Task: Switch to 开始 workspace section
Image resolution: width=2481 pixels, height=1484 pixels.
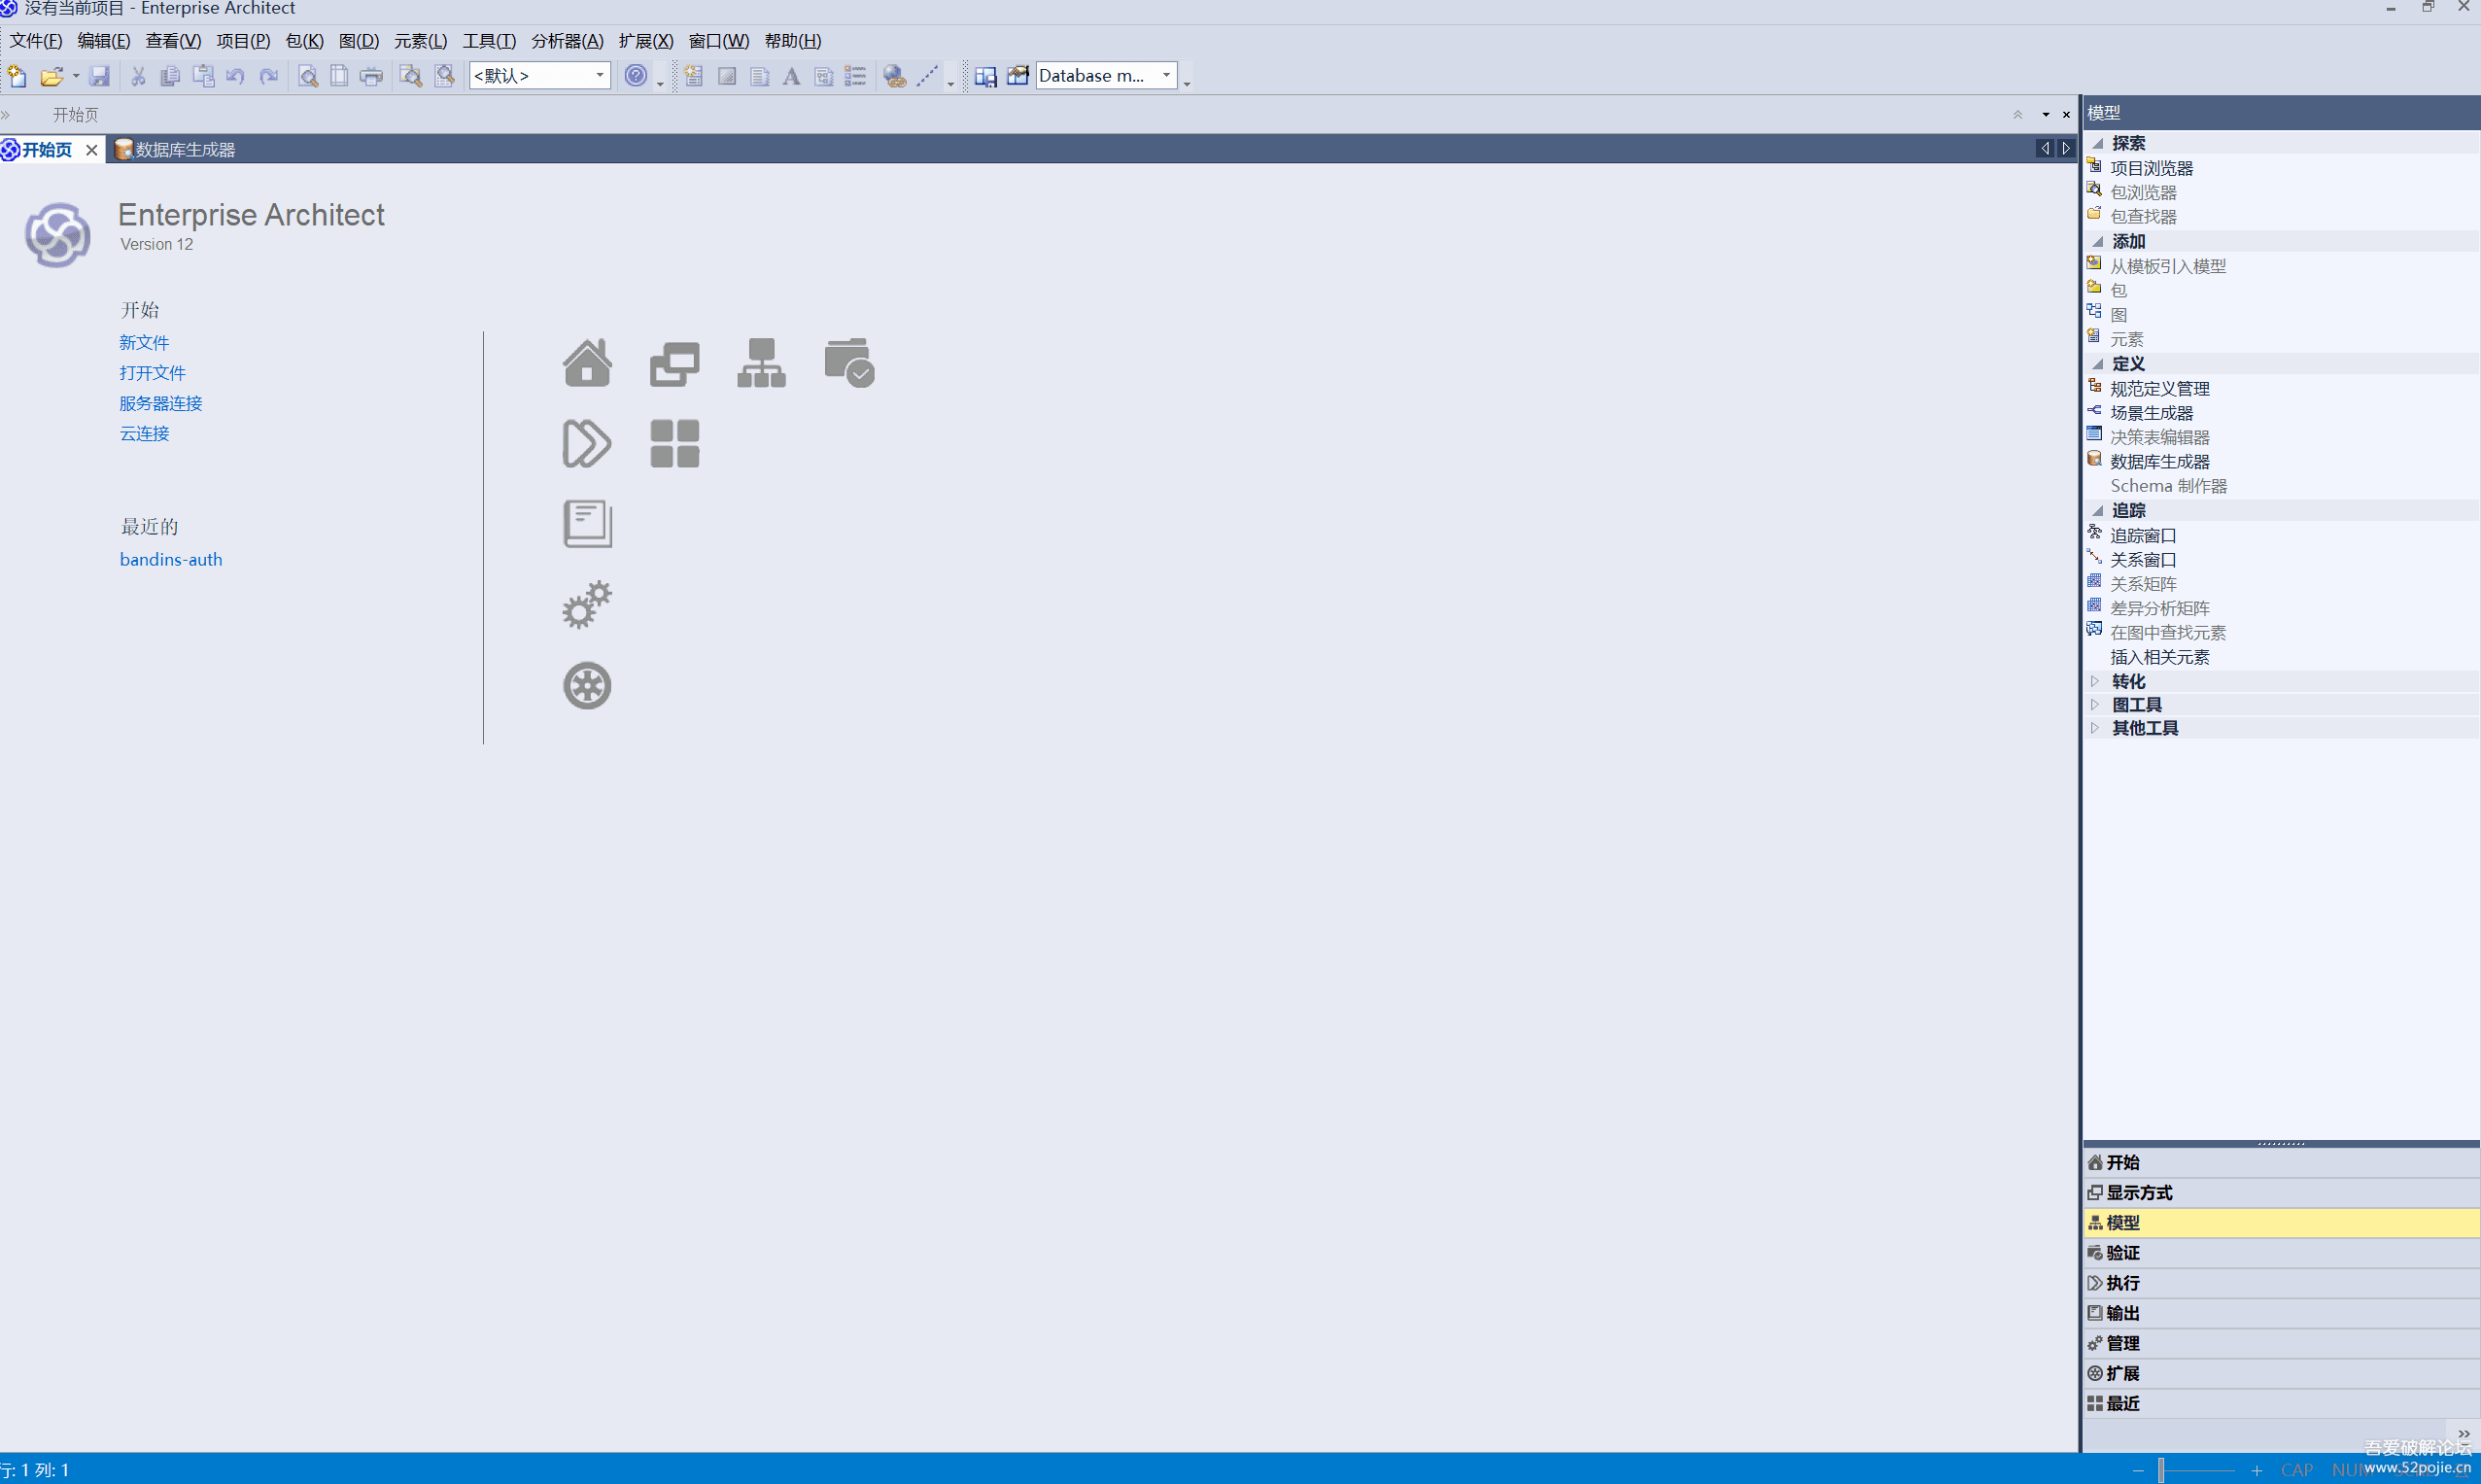Action: [x=2281, y=1162]
